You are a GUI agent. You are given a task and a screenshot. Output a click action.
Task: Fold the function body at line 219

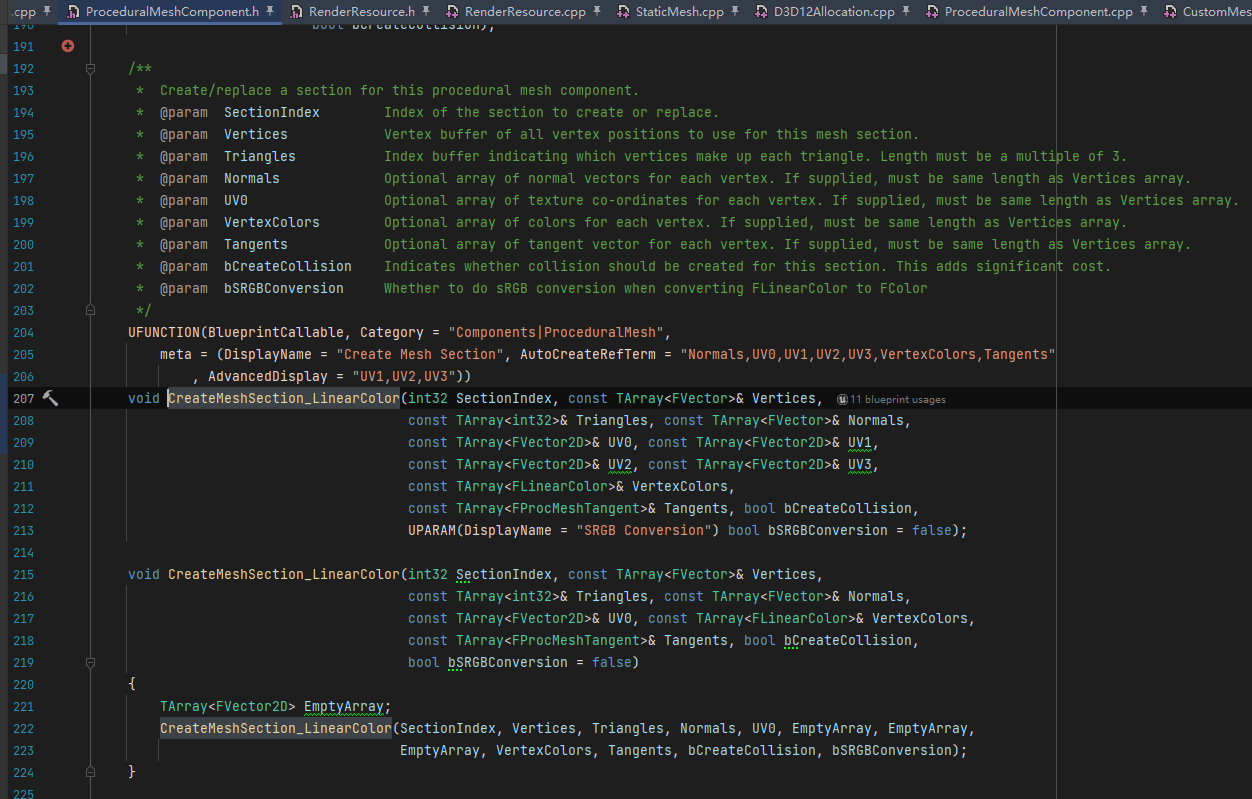click(x=90, y=662)
